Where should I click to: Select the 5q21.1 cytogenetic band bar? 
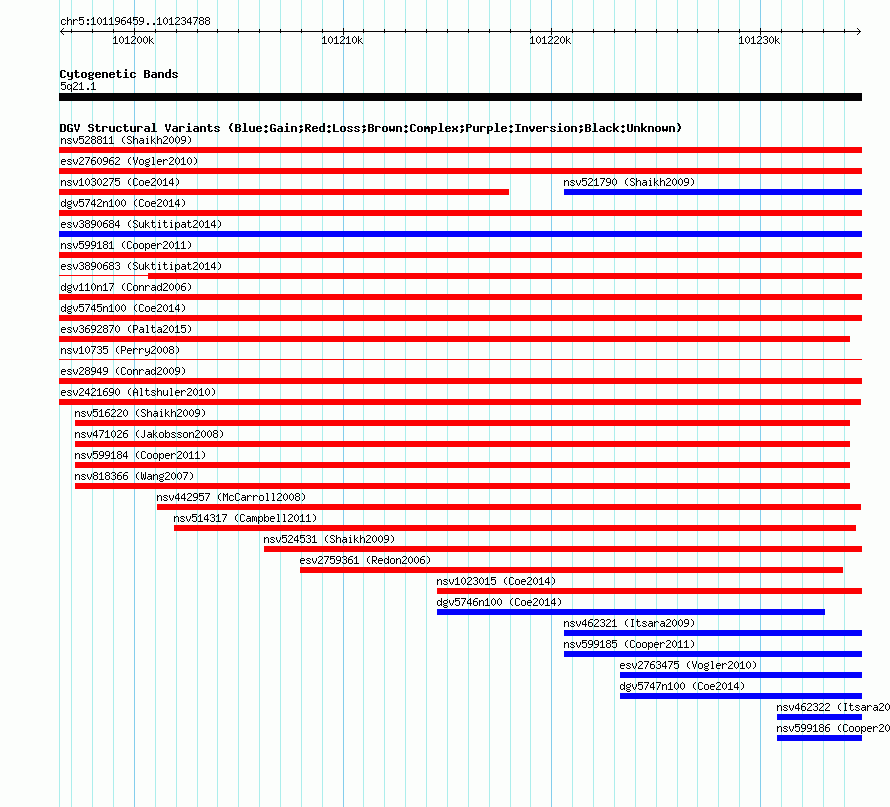460,97
